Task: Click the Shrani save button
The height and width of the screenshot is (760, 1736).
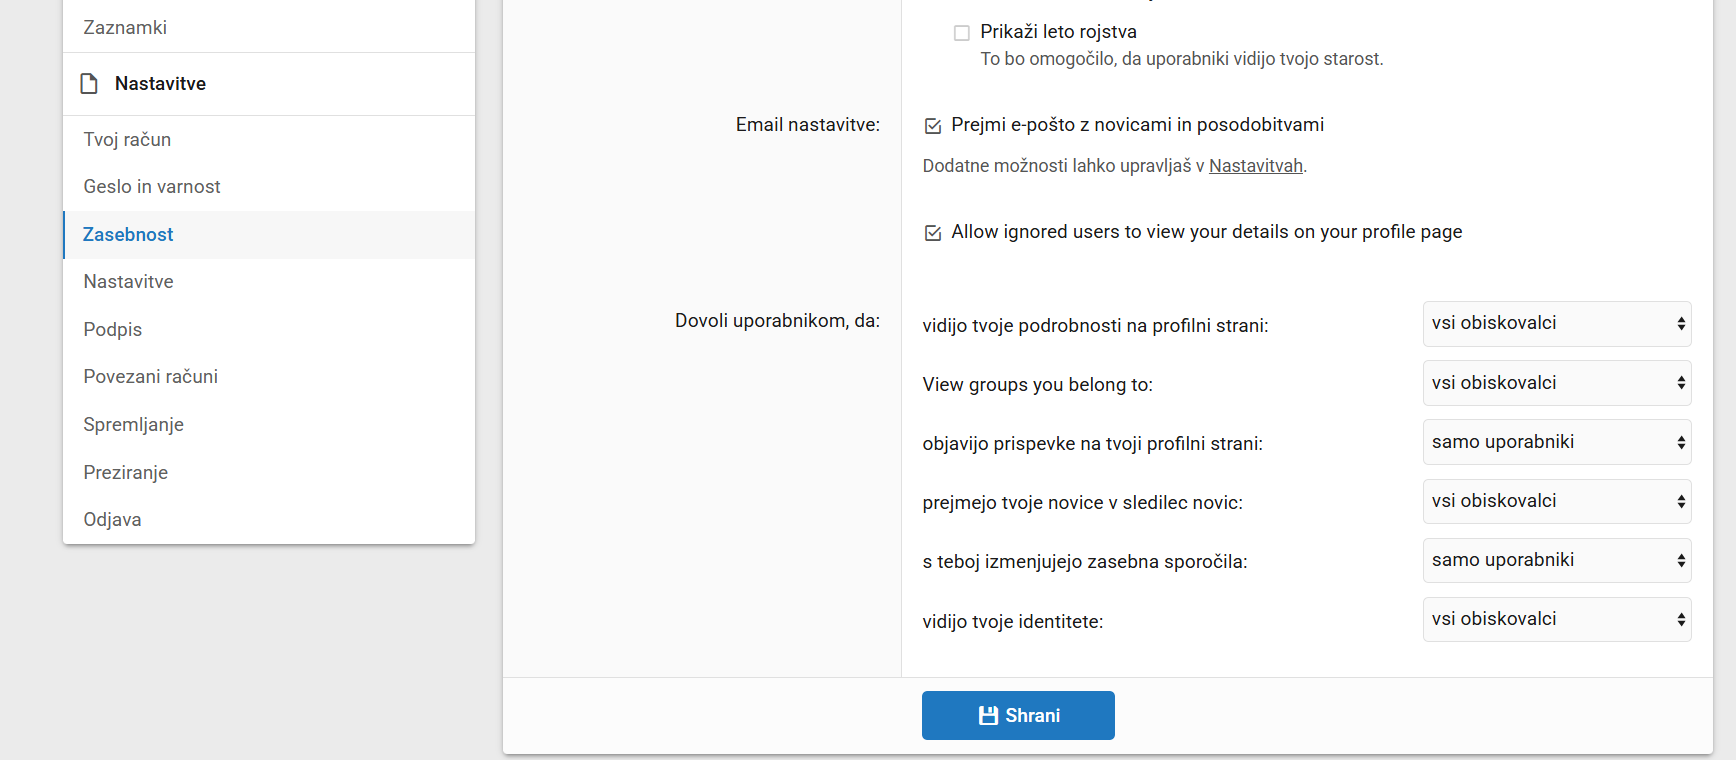Action: click(x=1018, y=716)
